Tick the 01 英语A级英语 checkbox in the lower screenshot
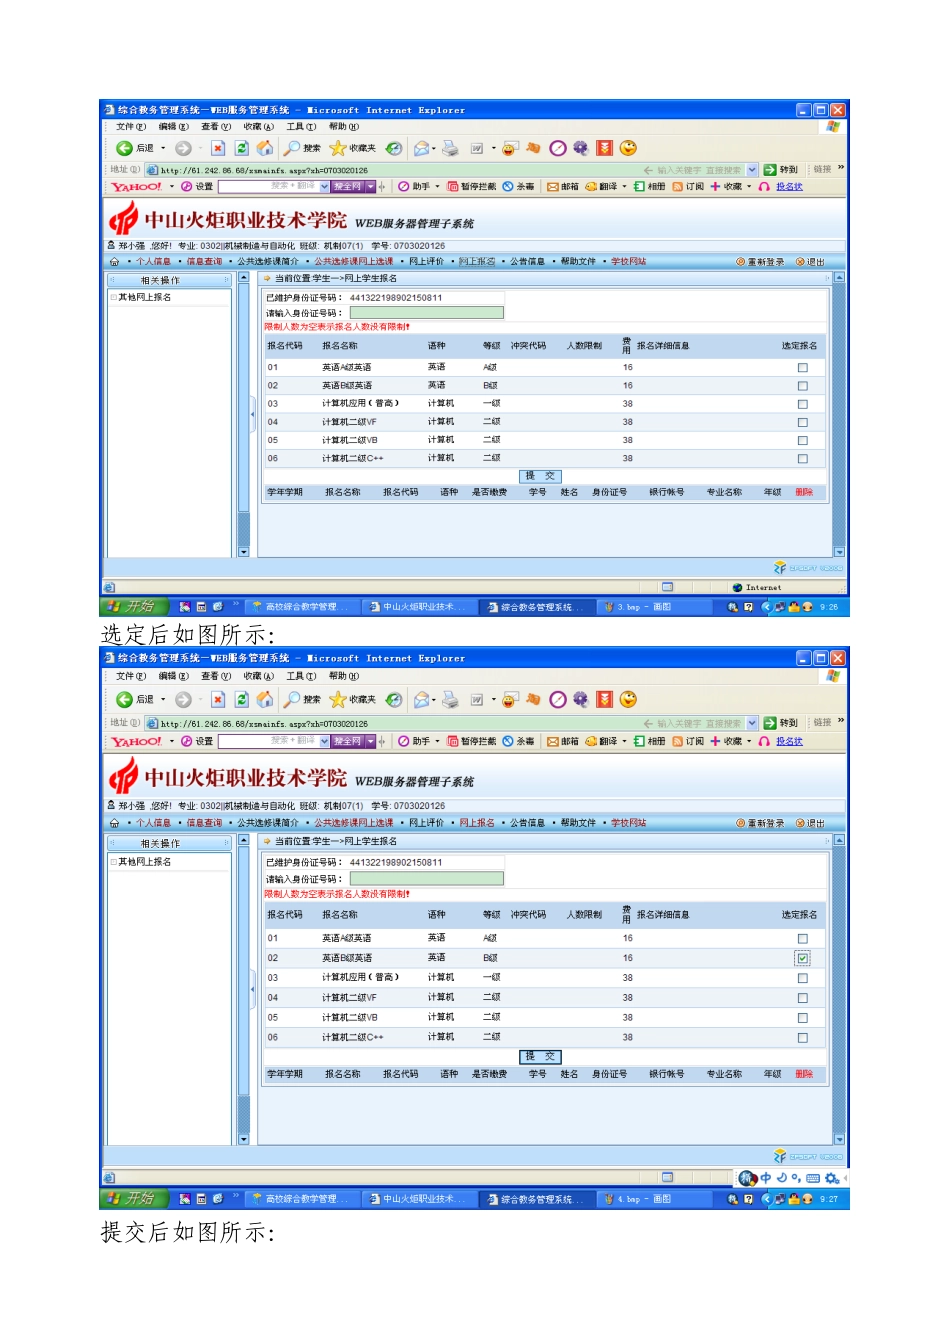This screenshot has height=1344, width=950. click(802, 938)
